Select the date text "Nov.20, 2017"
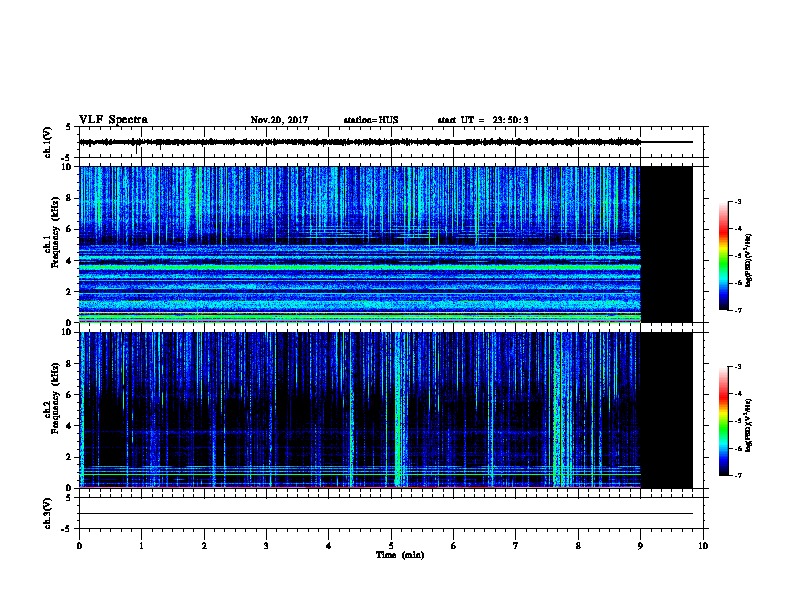Image resolution: width=792 pixels, height=612 pixels. pyautogui.click(x=279, y=120)
